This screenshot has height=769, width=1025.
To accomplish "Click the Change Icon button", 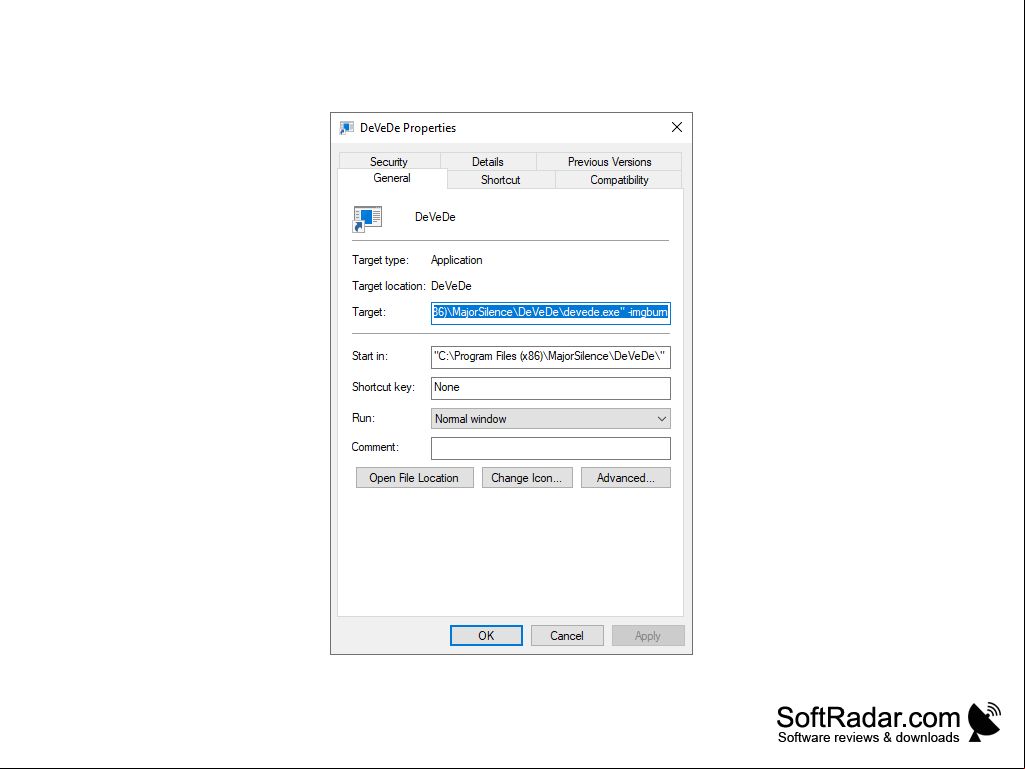I will coord(527,478).
